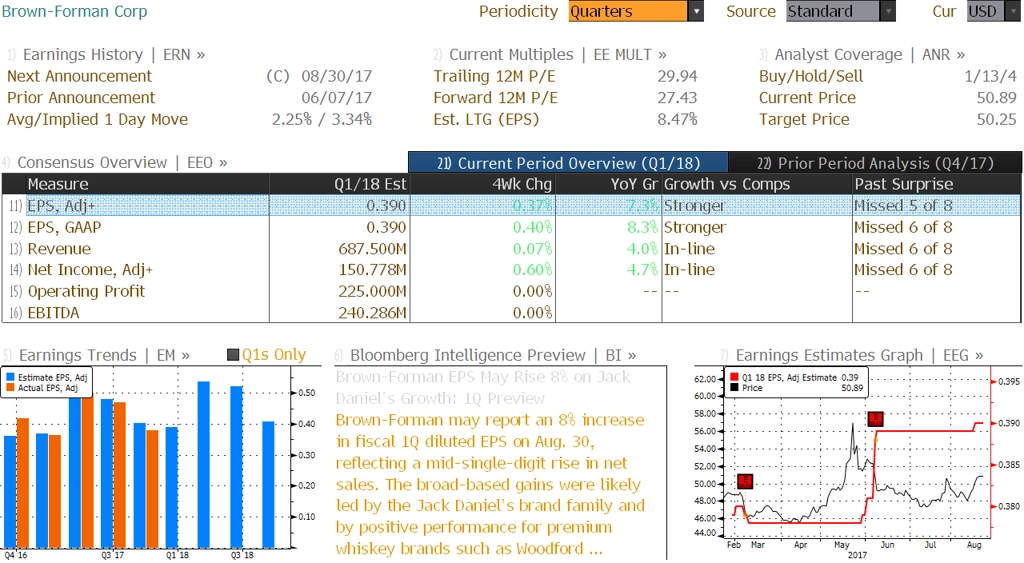The height and width of the screenshot is (563, 1024).
Task: Click the Buy/Hold/Sell value 1/13/4
Action: point(990,76)
